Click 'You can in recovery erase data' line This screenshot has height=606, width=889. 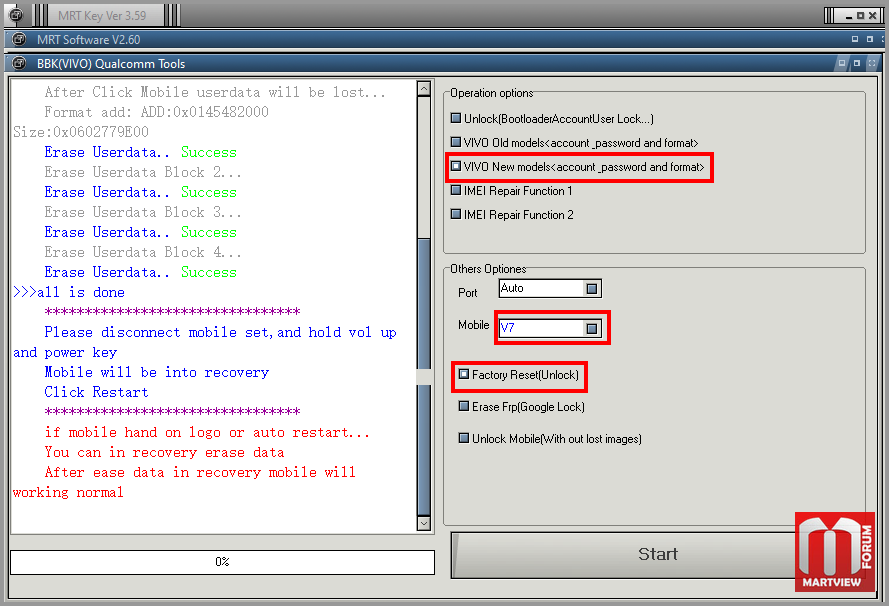tap(164, 452)
